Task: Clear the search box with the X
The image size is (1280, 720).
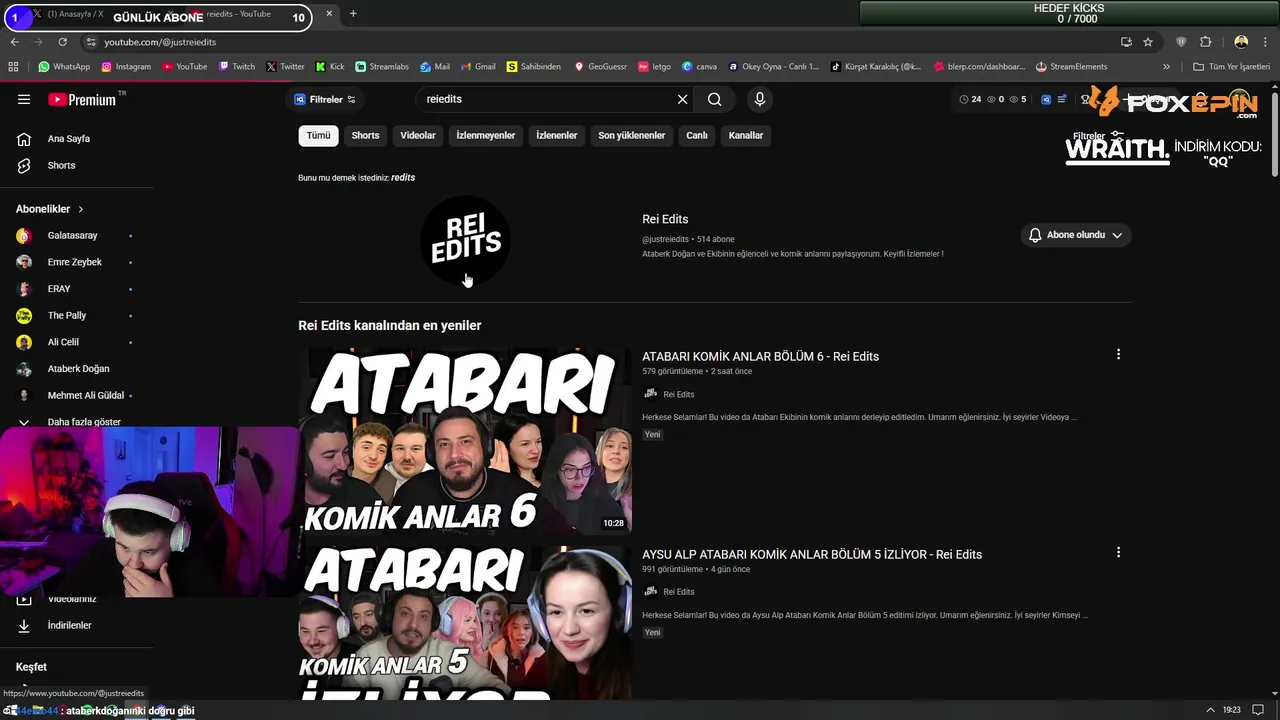Action: [682, 99]
